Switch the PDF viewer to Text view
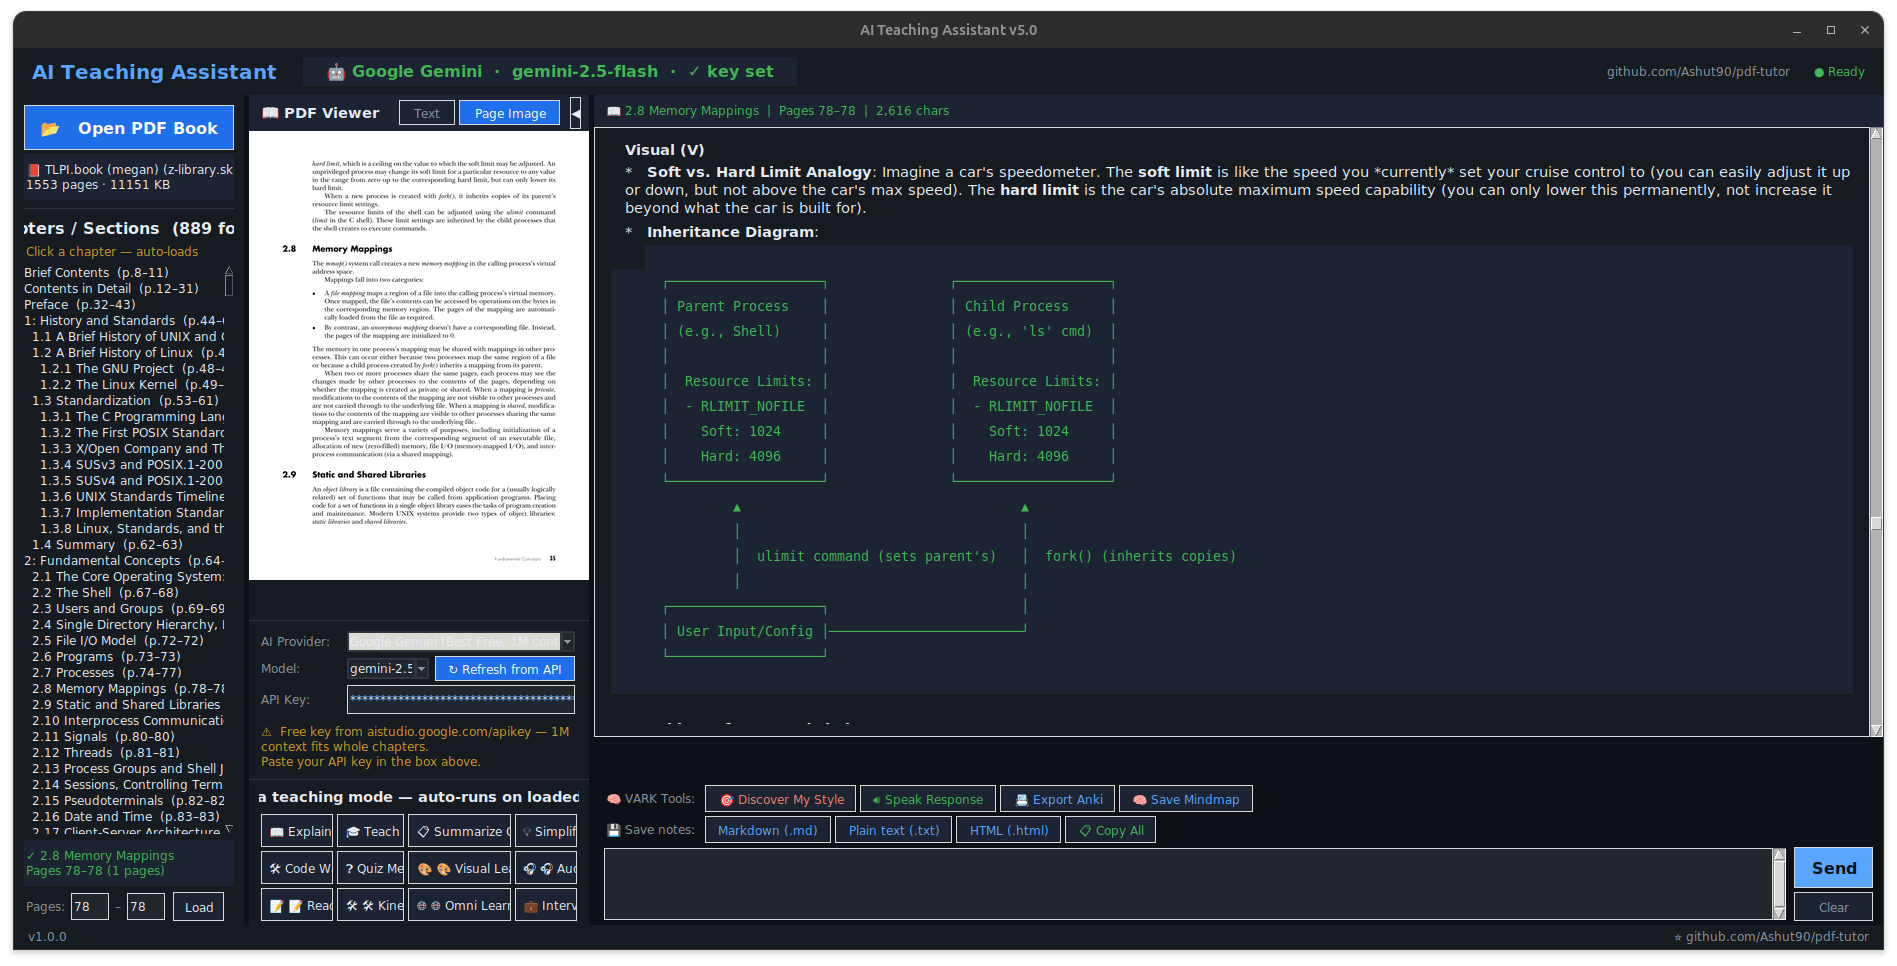 tap(427, 113)
